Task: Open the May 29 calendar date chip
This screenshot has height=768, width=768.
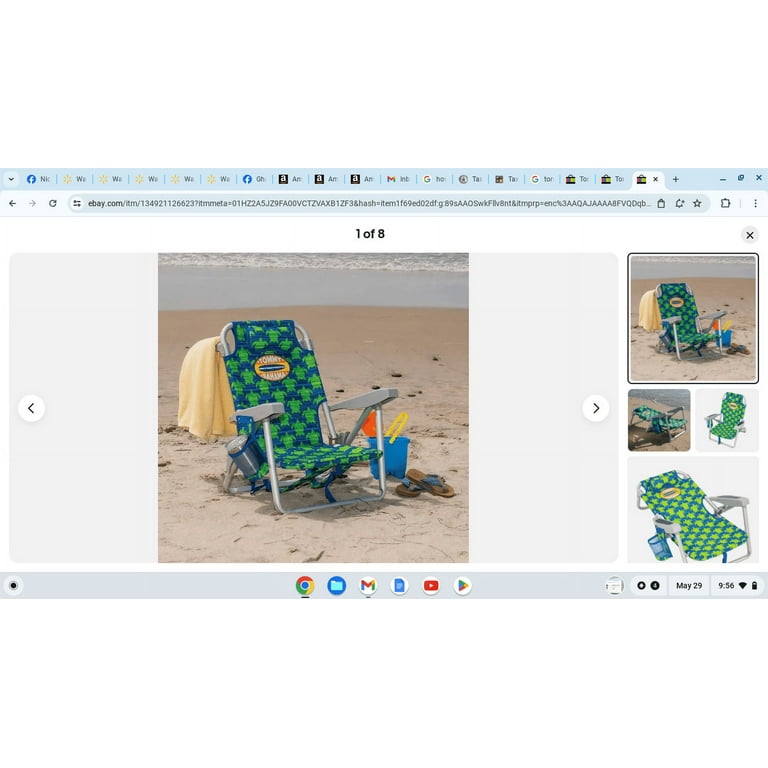Action: point(688,586)
